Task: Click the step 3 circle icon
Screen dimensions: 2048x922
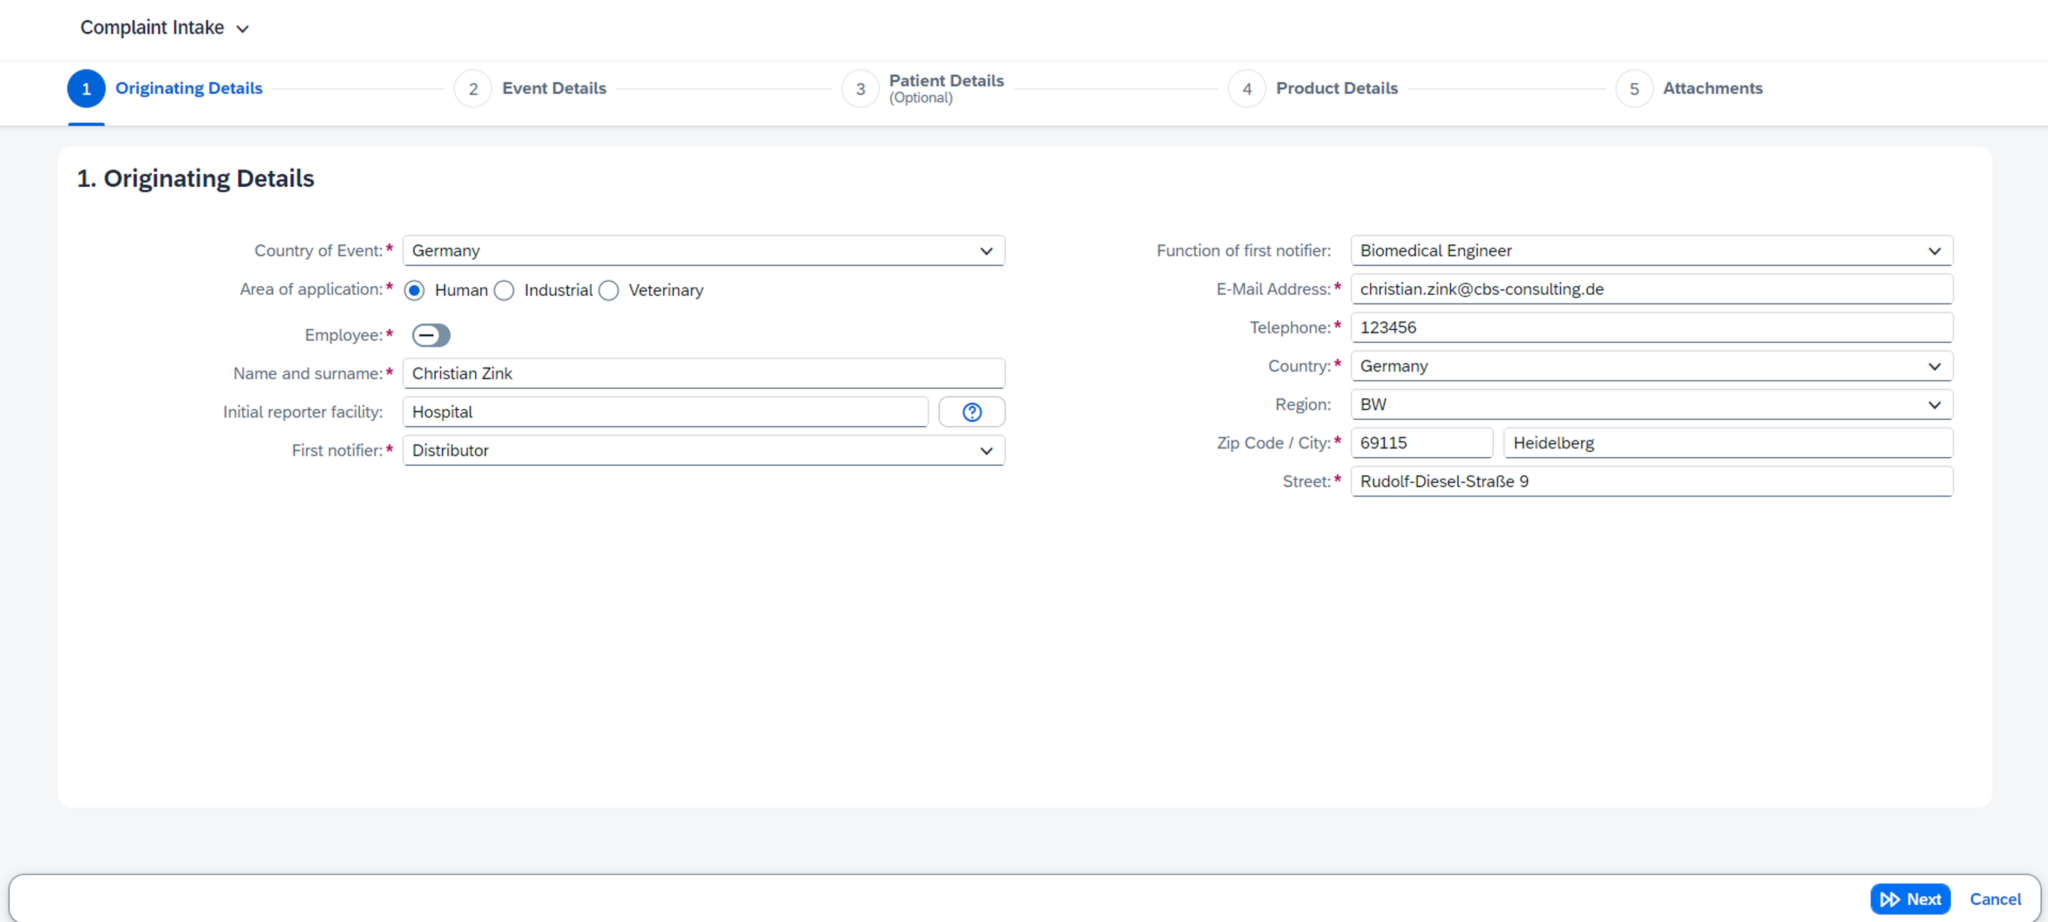Action: (860, 88)
